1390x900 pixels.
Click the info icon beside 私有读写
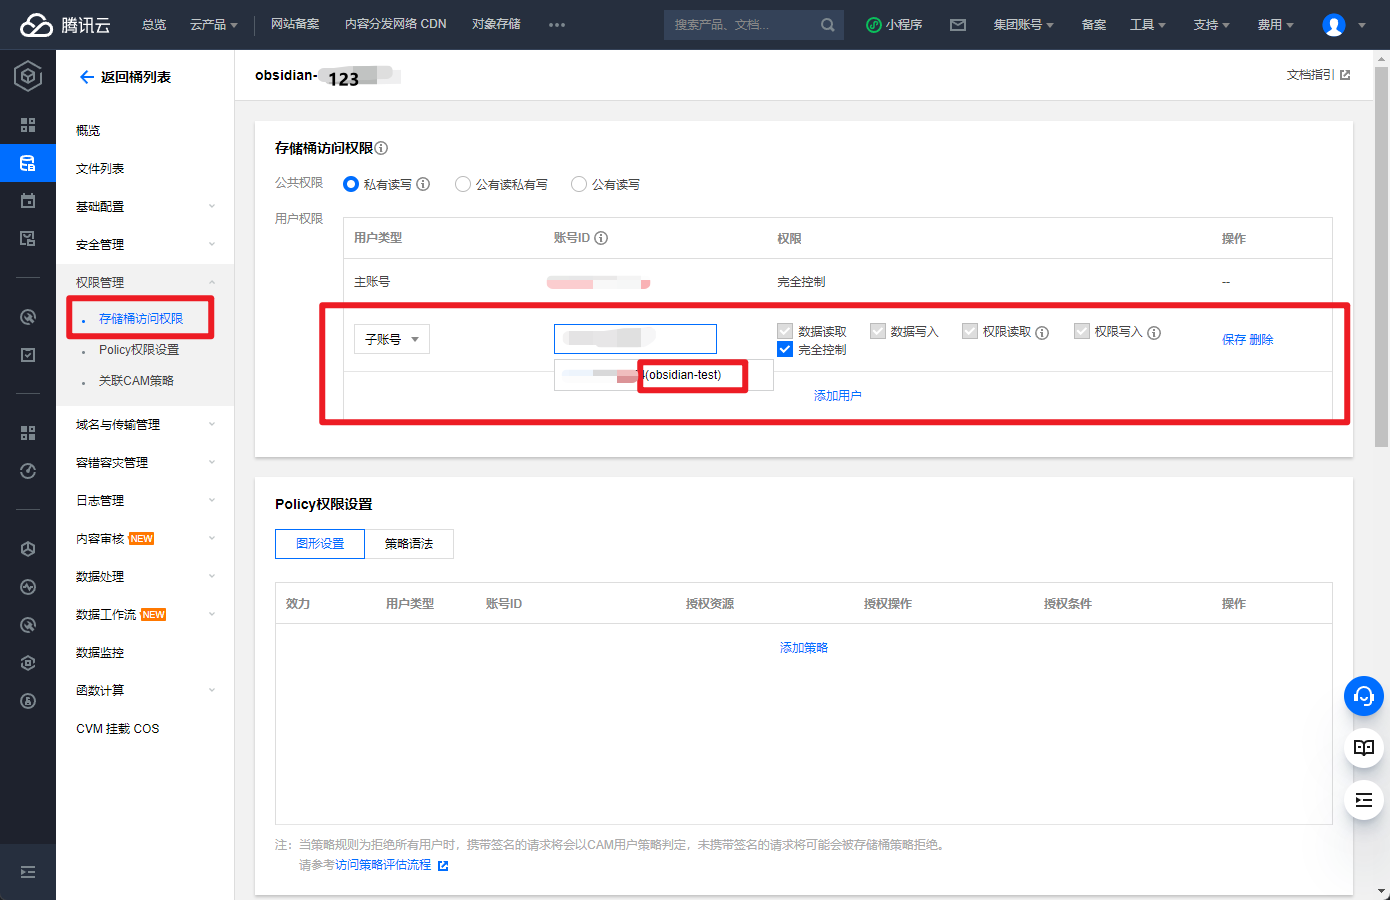423,184
